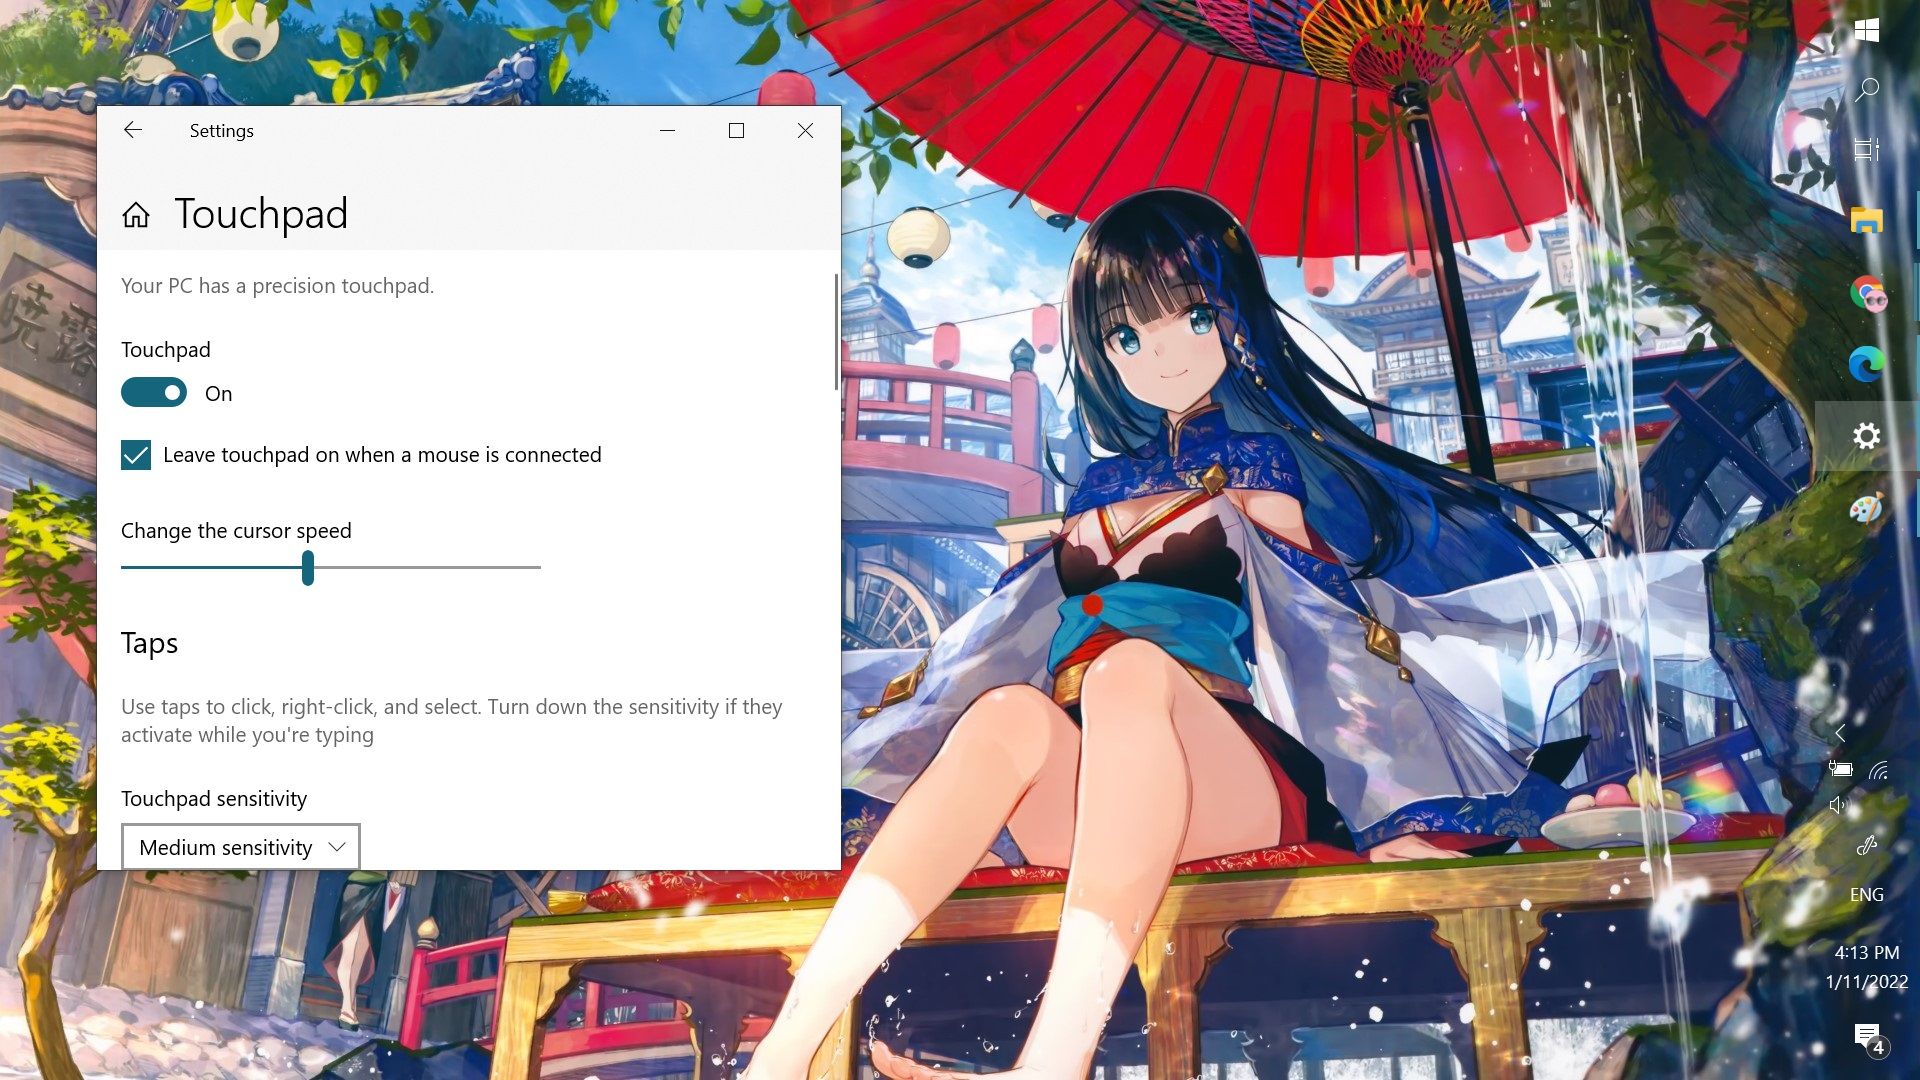Open the Medium sensitivity dropdown menu
Screen dimensions: 1920x1080
coord(241,845)
